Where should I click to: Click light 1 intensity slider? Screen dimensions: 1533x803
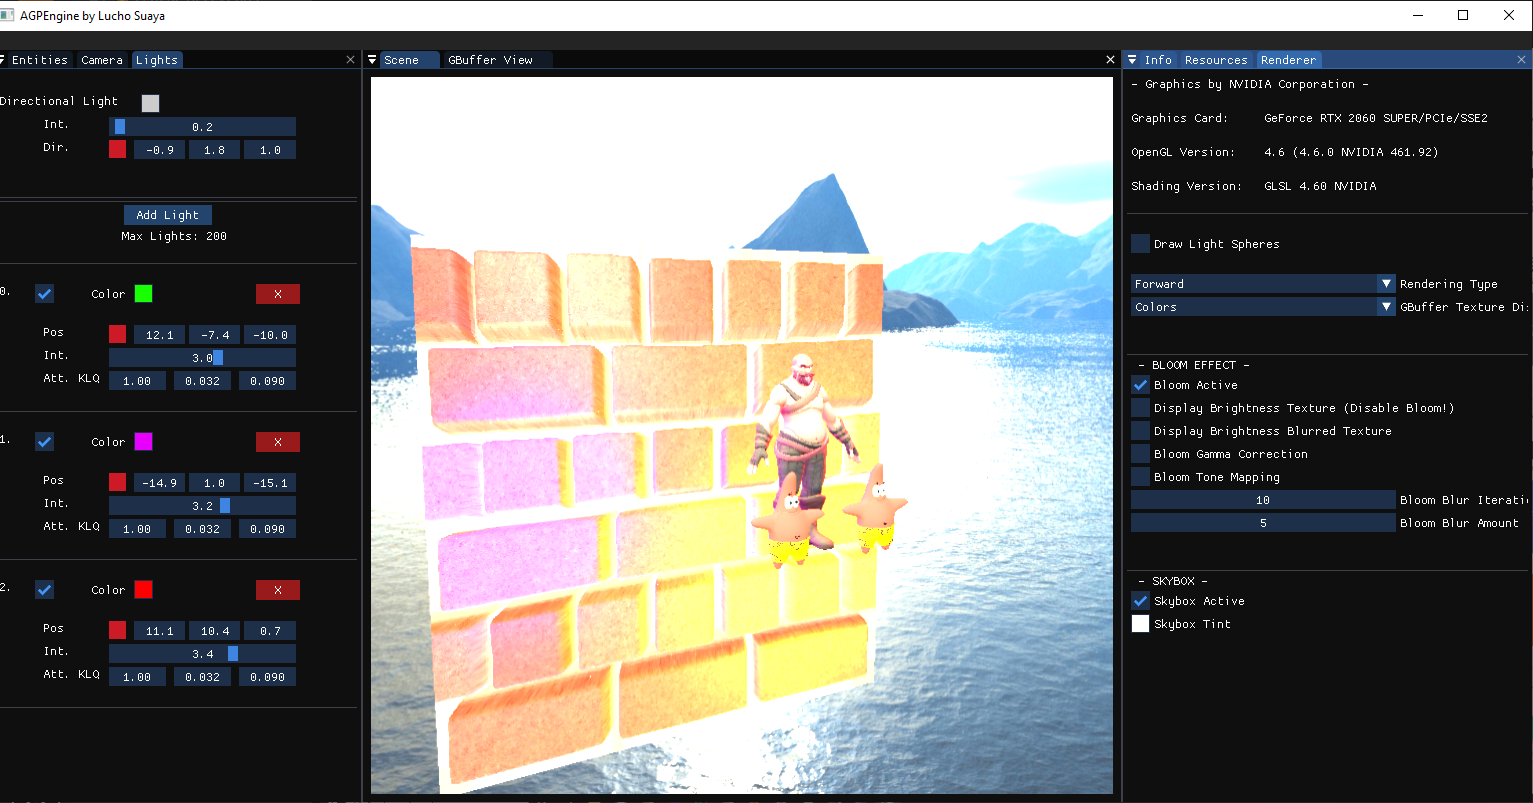(202, 506)
